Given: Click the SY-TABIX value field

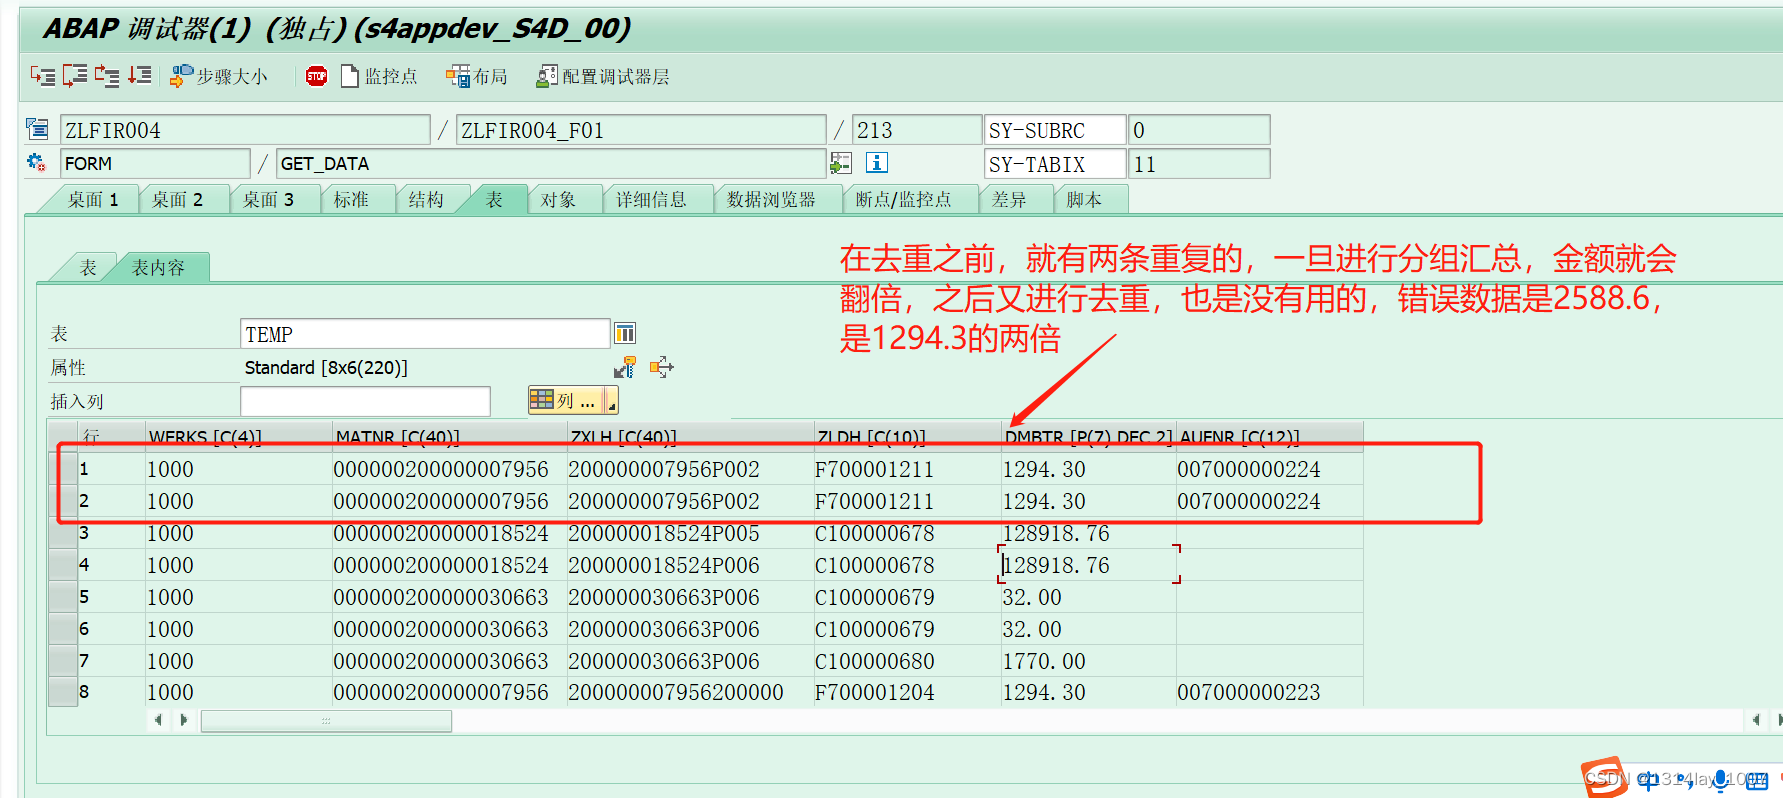Looking at the screenshot, I should (1199, 164).
